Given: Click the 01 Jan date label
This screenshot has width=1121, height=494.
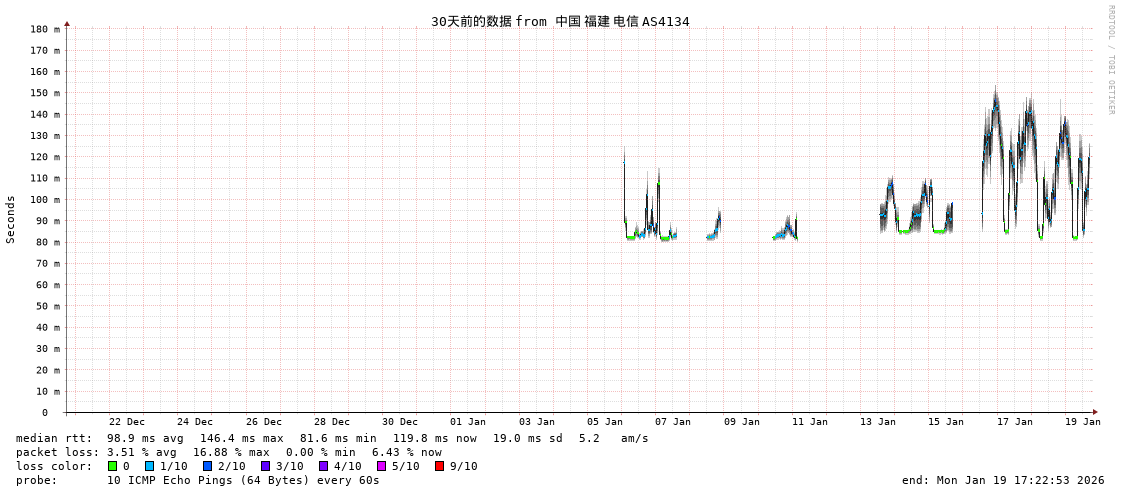Looking at the screenshot, I should pyautogui.click(x=468, y=422).
